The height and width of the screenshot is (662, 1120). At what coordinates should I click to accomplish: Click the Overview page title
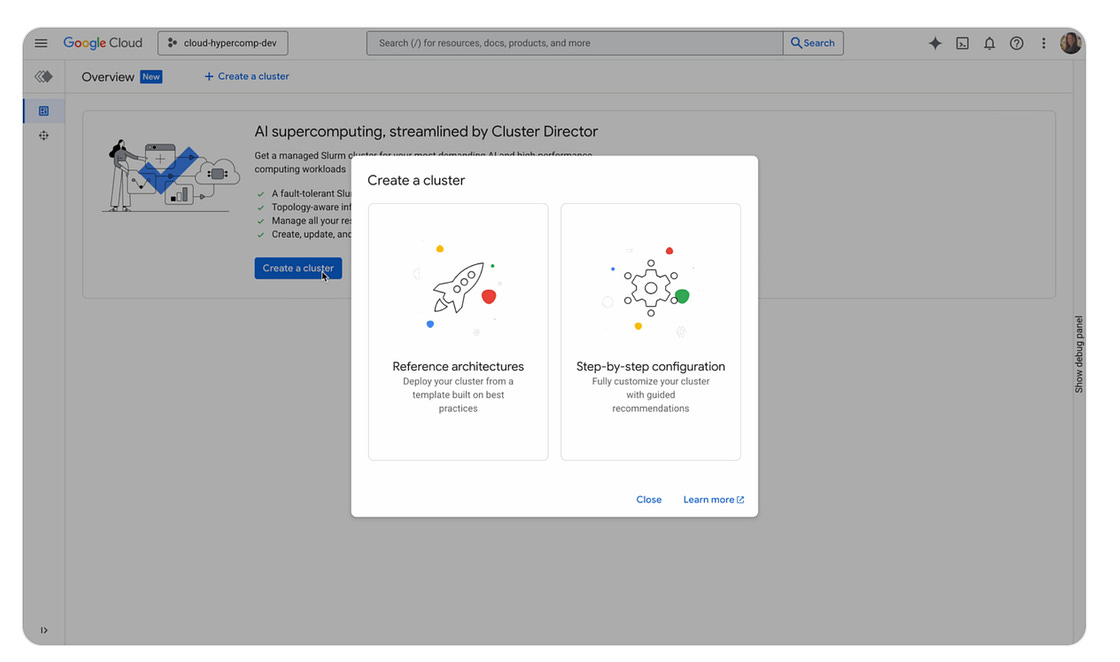coord(108,77)
